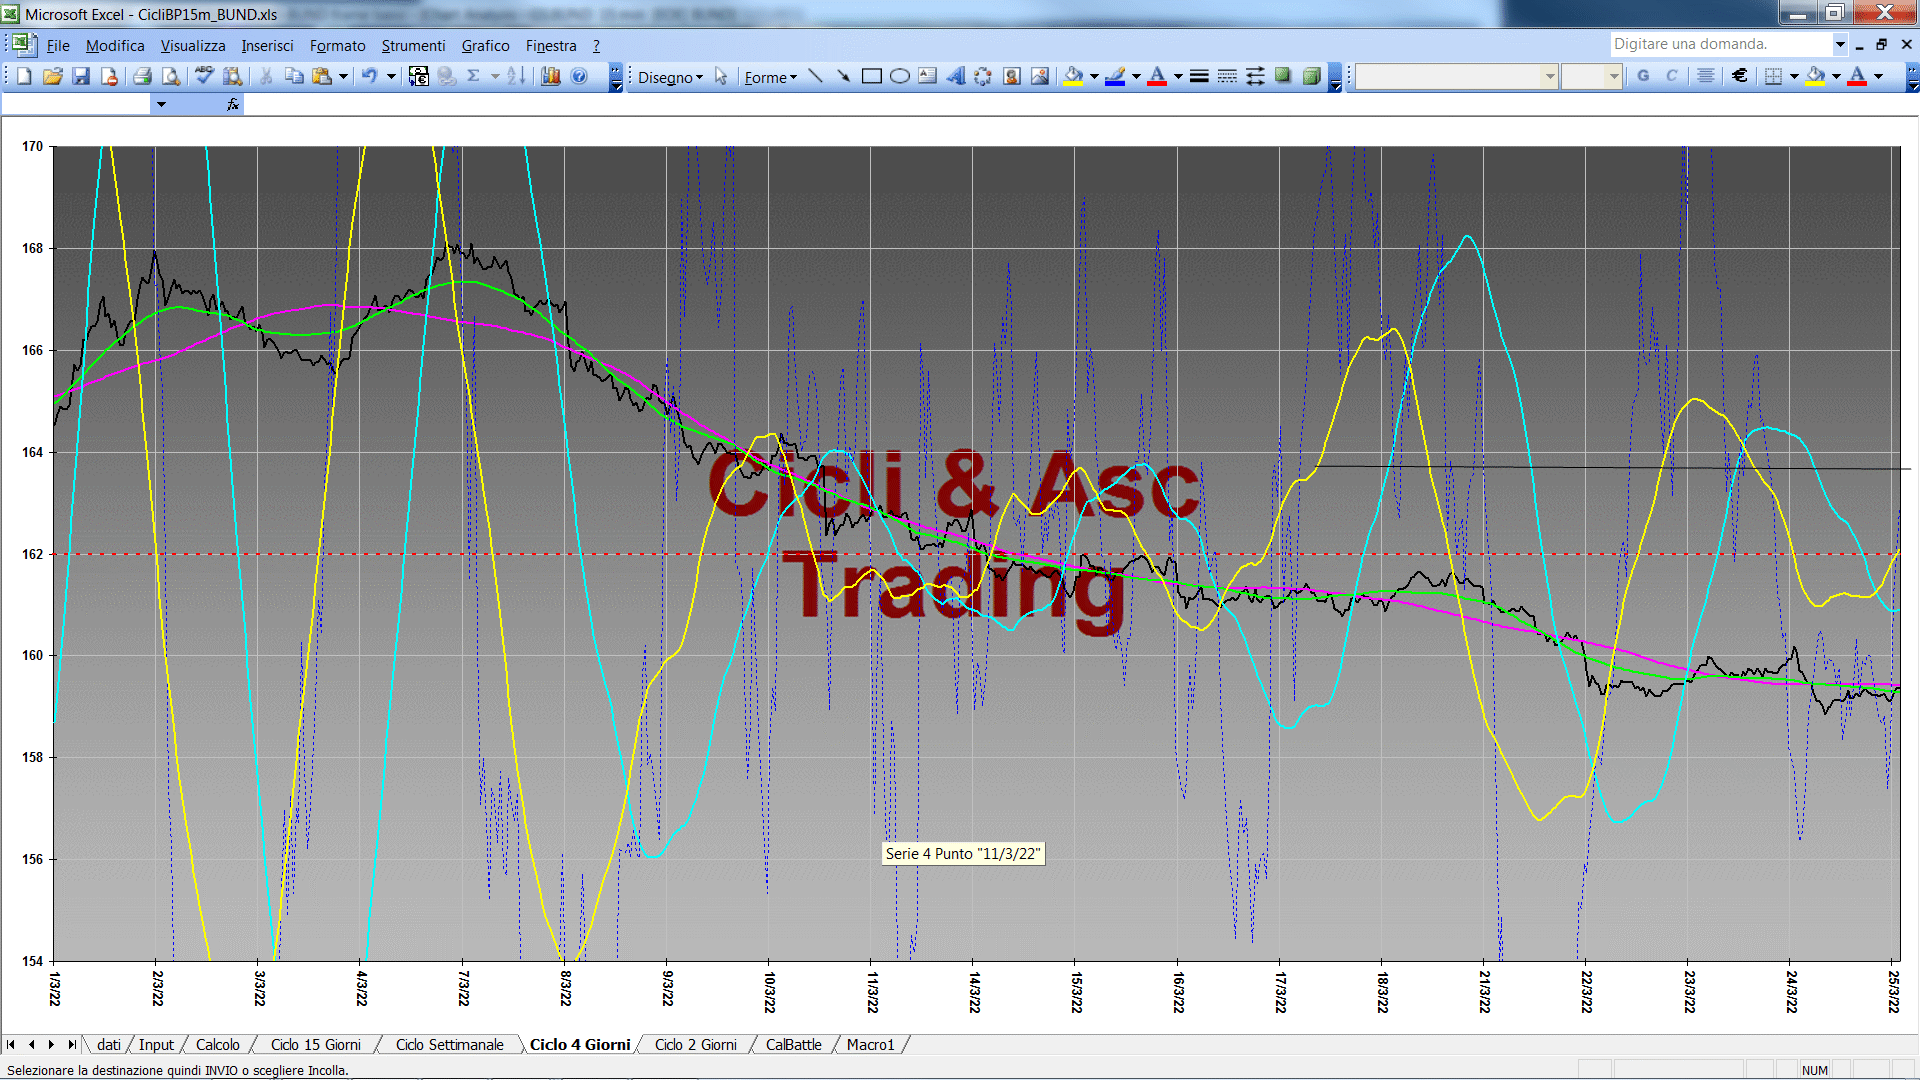The image size is (1920, 1080).
Task: Switch to the Ciclo 2 Giorni sheet
Action: point(696,1045)
